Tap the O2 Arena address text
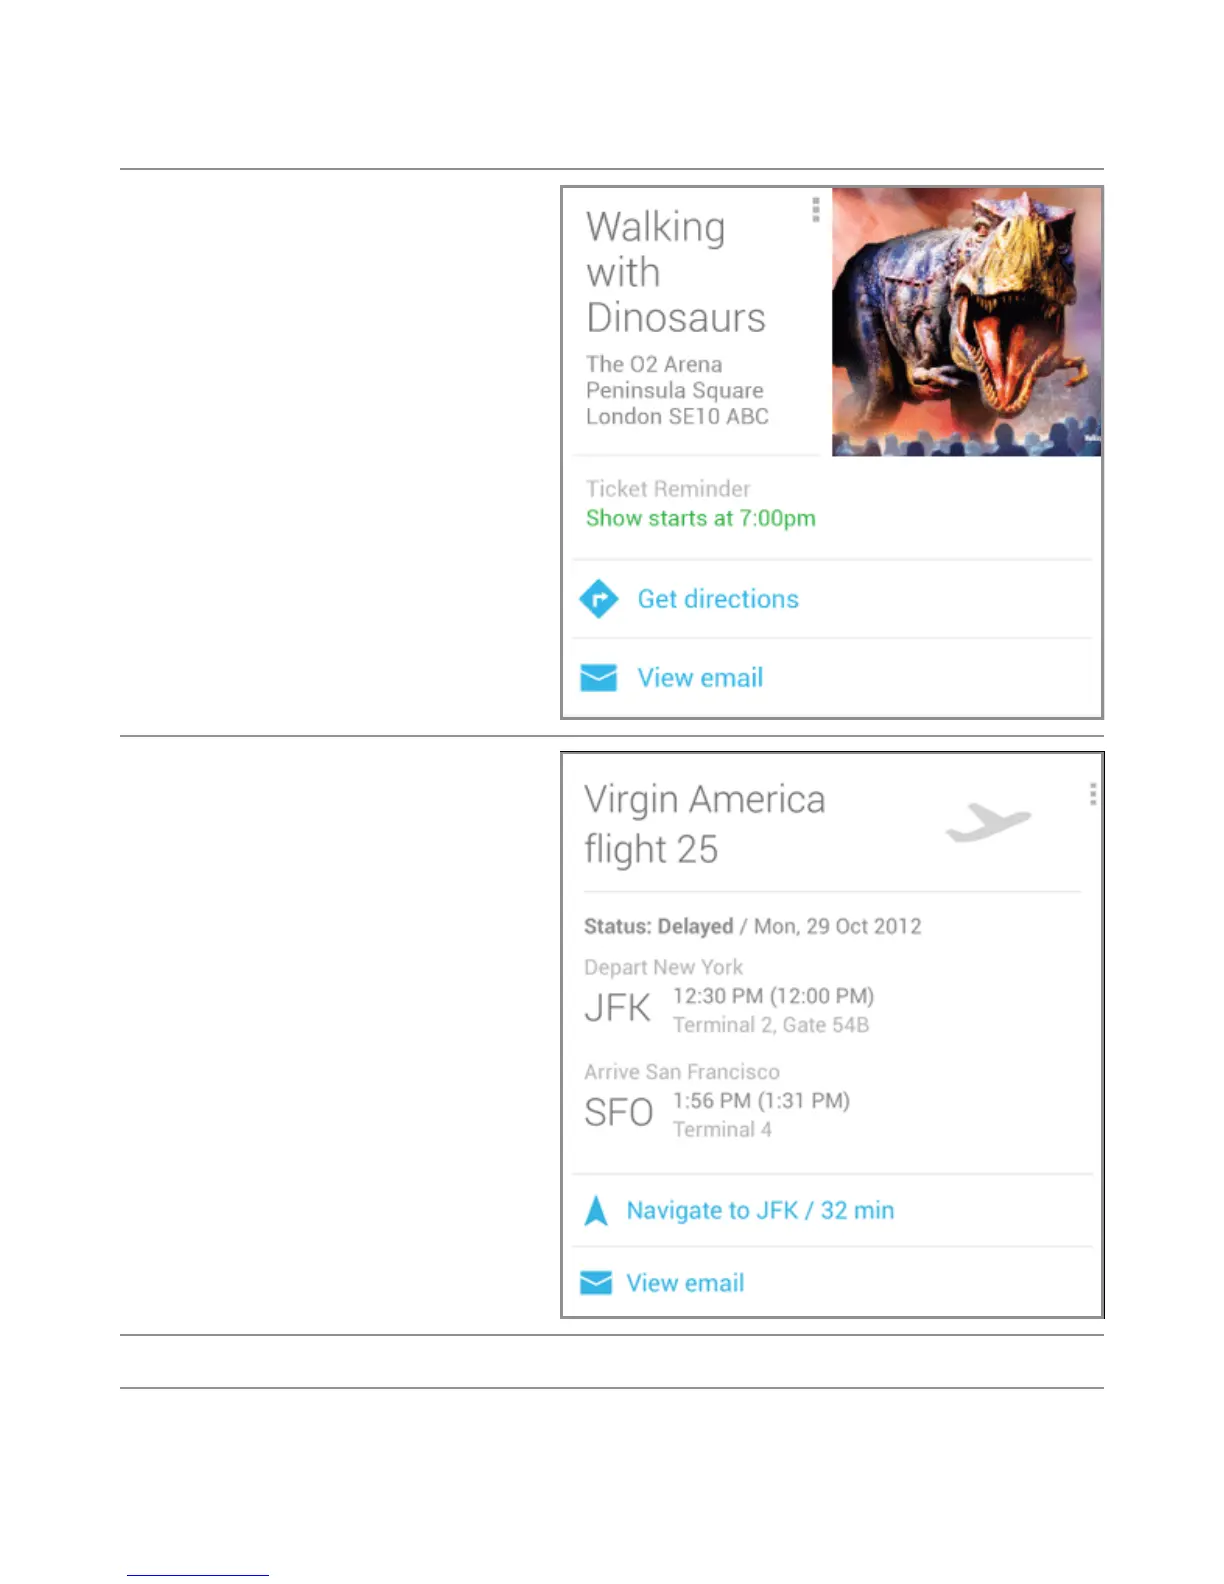This screenshot has height=1584, width=1224. [677, 390]
